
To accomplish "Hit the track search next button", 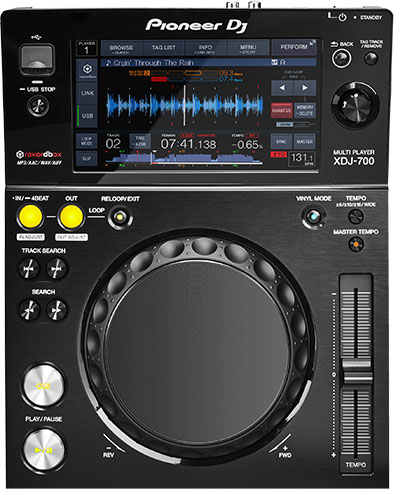I will (x=56, y=269).
